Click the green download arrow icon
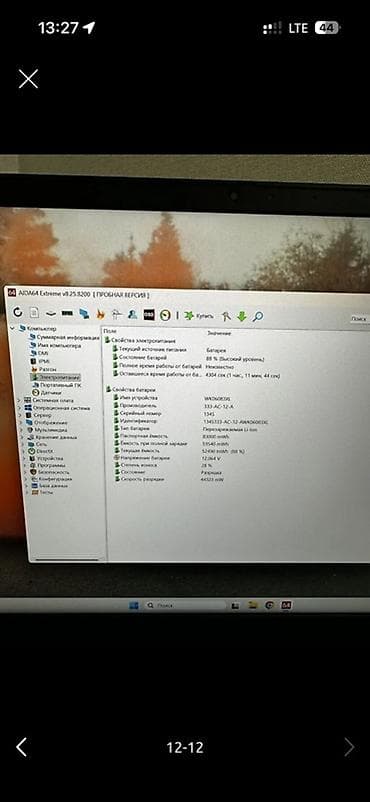This screenshot has width=370, height=802. [242, 317]
